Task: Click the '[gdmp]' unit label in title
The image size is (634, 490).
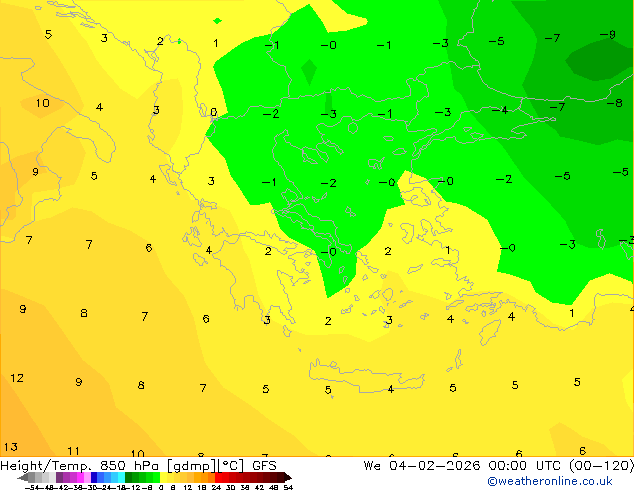Action: coord(191,466)
